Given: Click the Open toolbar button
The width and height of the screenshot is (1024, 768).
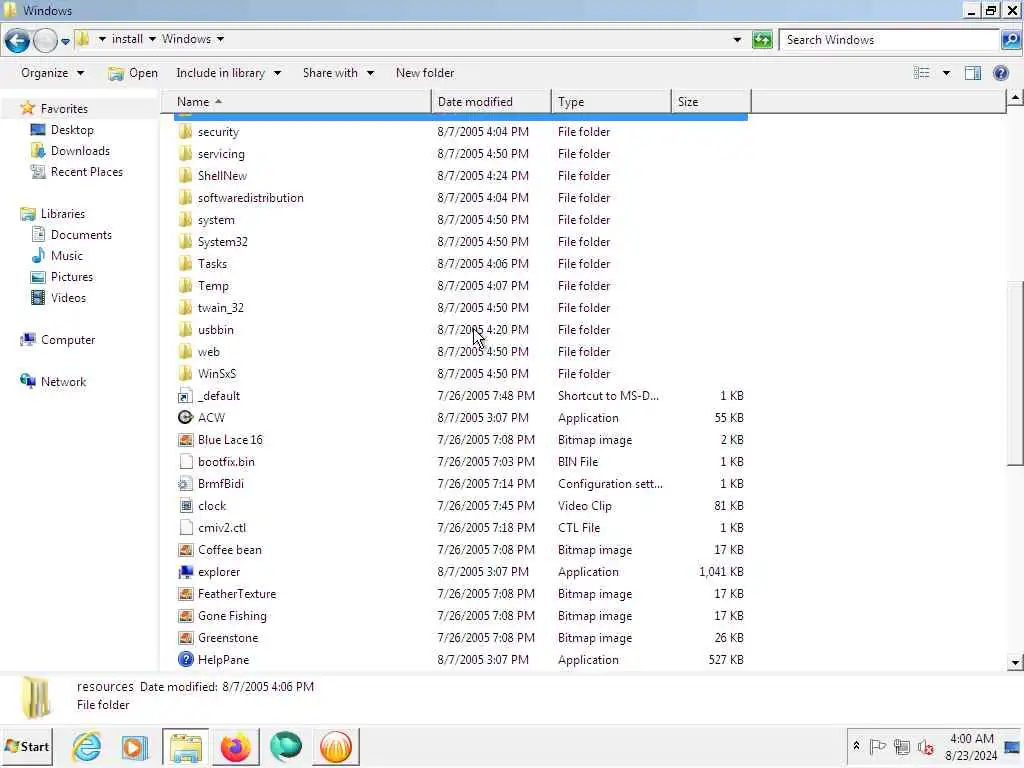Looking at the screenshot, I should pos(133,73).
